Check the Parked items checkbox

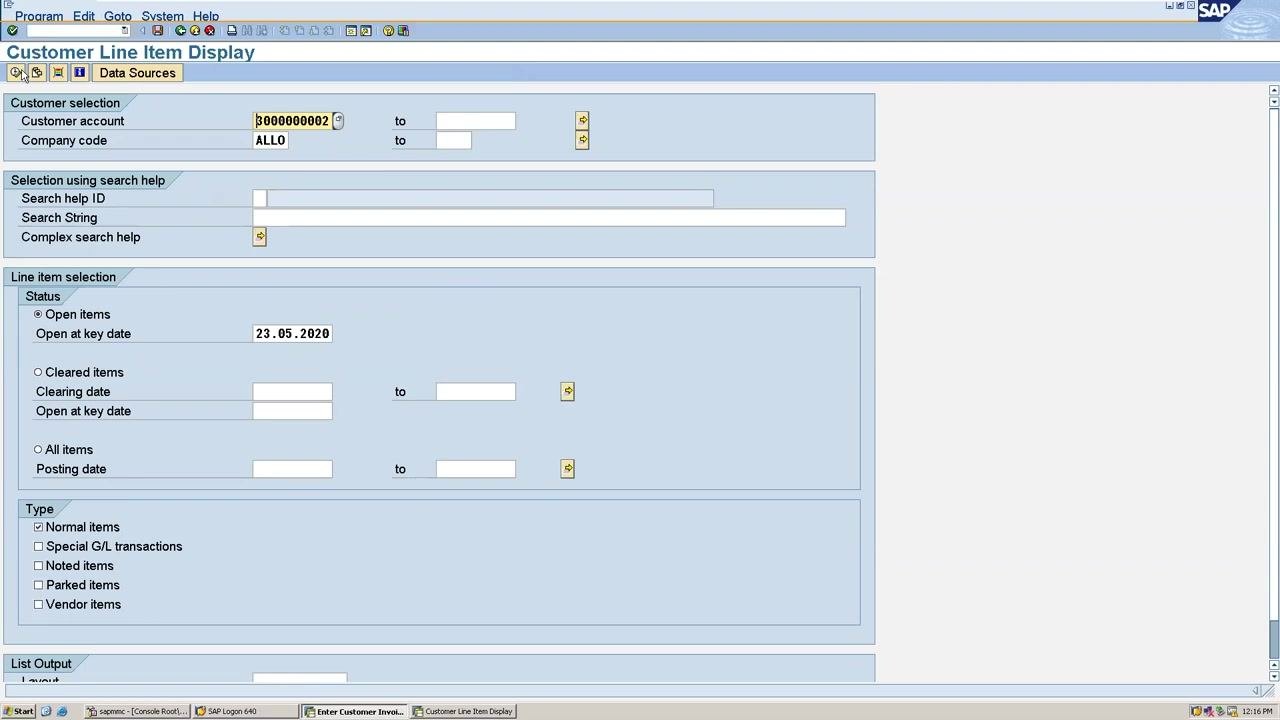pyautogui.click(x=38, y=585)
